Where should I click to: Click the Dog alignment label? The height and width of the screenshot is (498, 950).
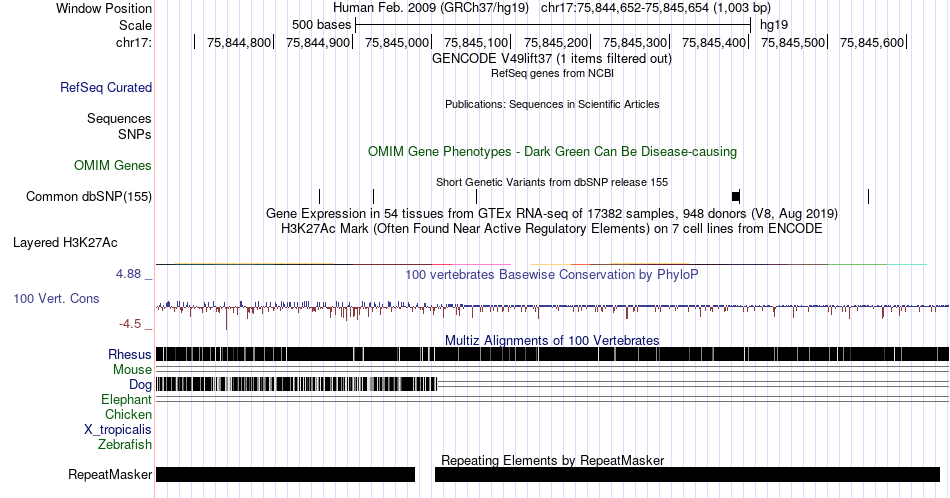pyautogui.click(x=141, y=385)
